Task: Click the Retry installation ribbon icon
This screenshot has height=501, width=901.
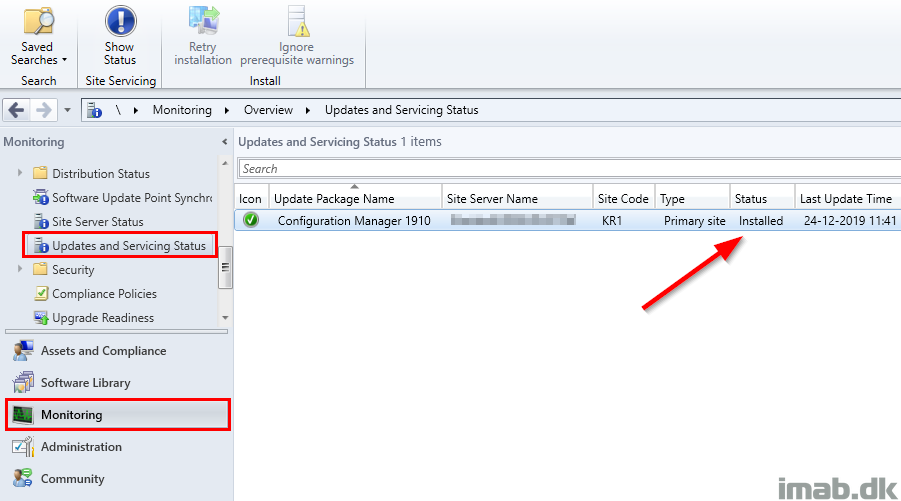Action: [x=203, y=20]
